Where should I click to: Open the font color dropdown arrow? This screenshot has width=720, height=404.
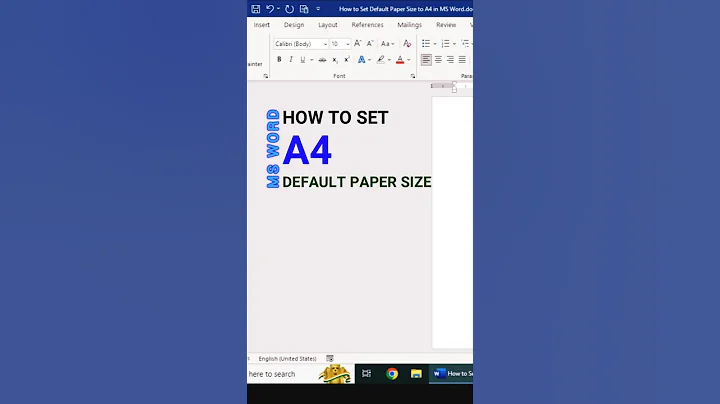click(408, 60)
